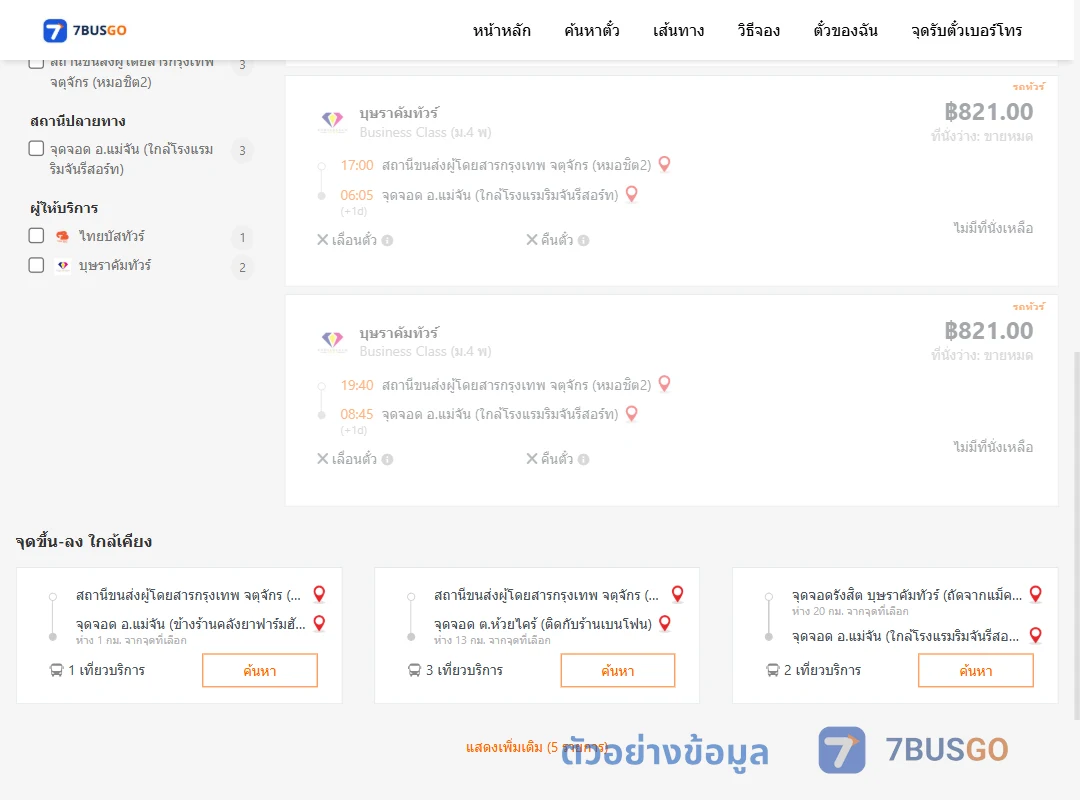Open the จุดรับตั๋วเบอร์โทร menu item
This screenshot has width=1080, height=800.
(x=966, y=30)
